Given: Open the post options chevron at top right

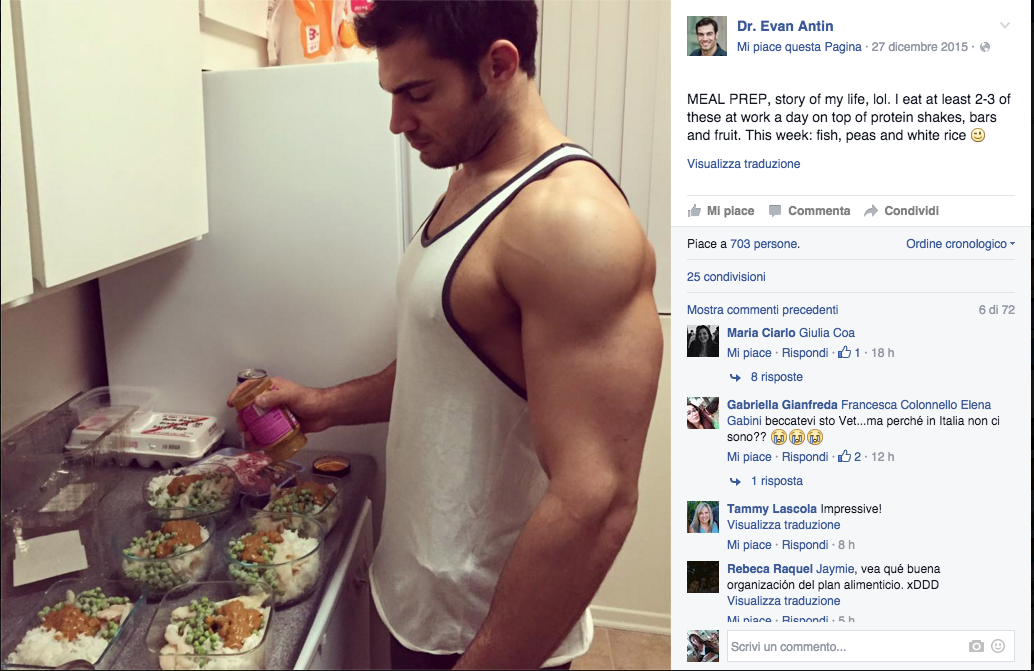Looking at the screenshot, I should (1004, 26).
